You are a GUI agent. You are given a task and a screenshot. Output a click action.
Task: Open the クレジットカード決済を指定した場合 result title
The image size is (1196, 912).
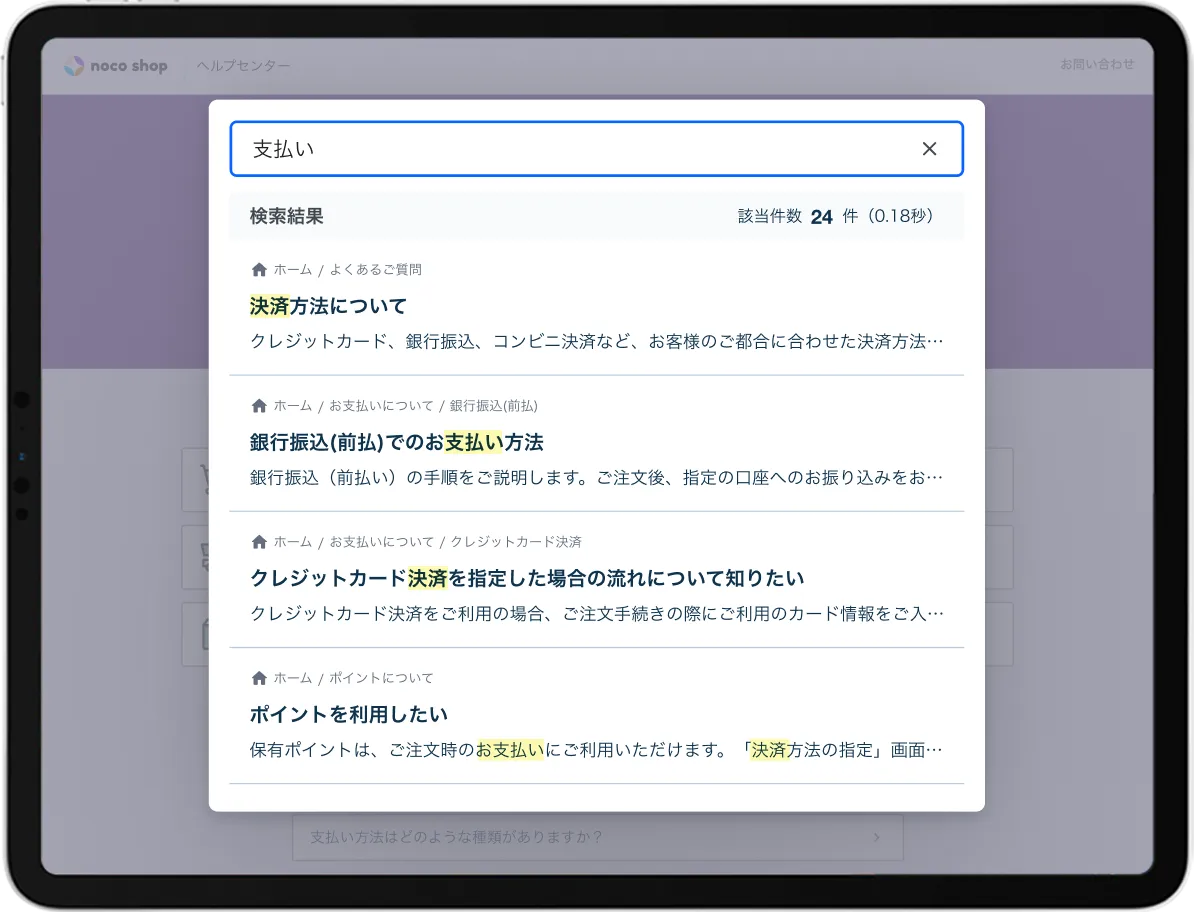click(x=526, y=578)
